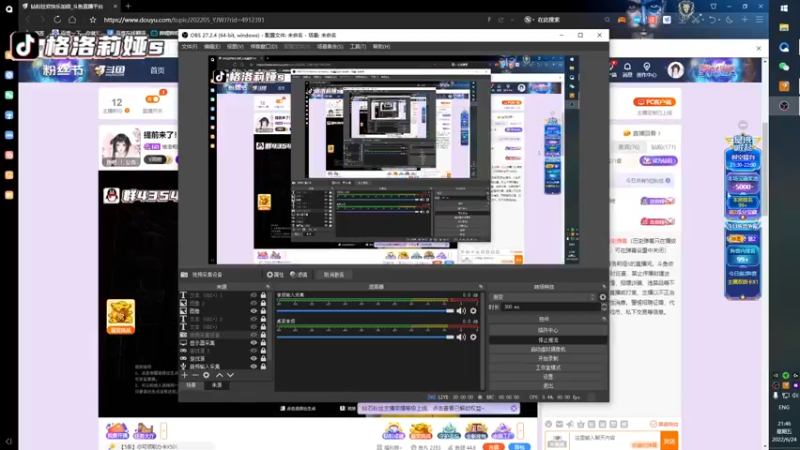
Task: Click the lock icon on 音频输入采集 source row
Action: [263, 366]
